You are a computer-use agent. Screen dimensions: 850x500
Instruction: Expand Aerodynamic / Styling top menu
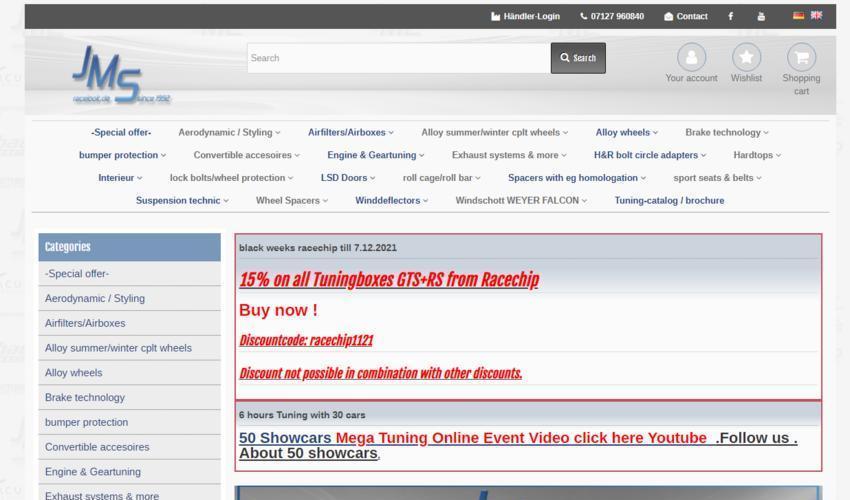229,132
